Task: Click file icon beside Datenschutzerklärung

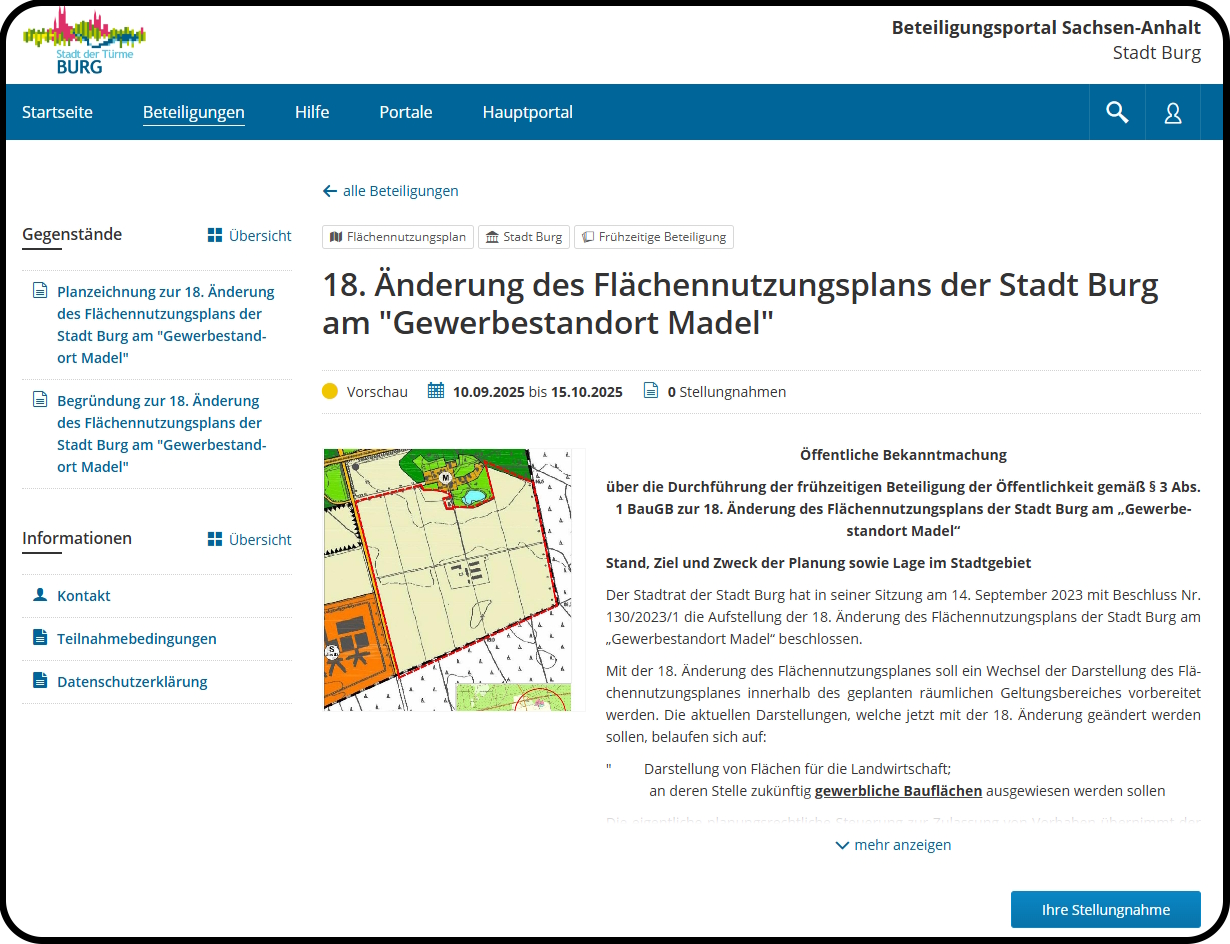Action: [40, 681]
